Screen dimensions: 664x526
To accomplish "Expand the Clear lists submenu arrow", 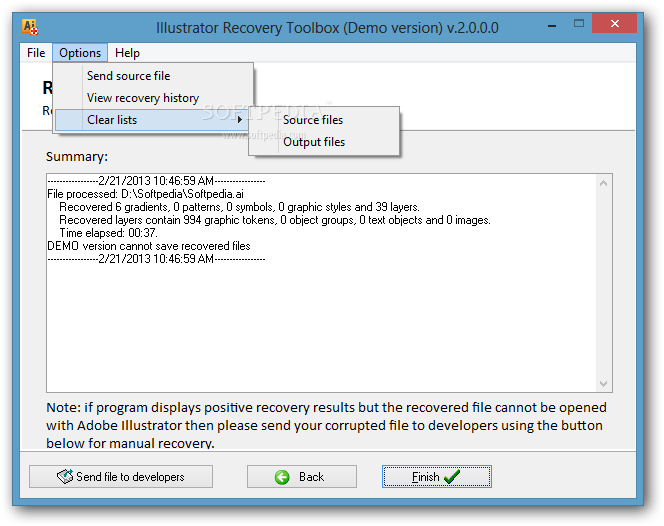I will pyautogui.click(x=240, y=120).
